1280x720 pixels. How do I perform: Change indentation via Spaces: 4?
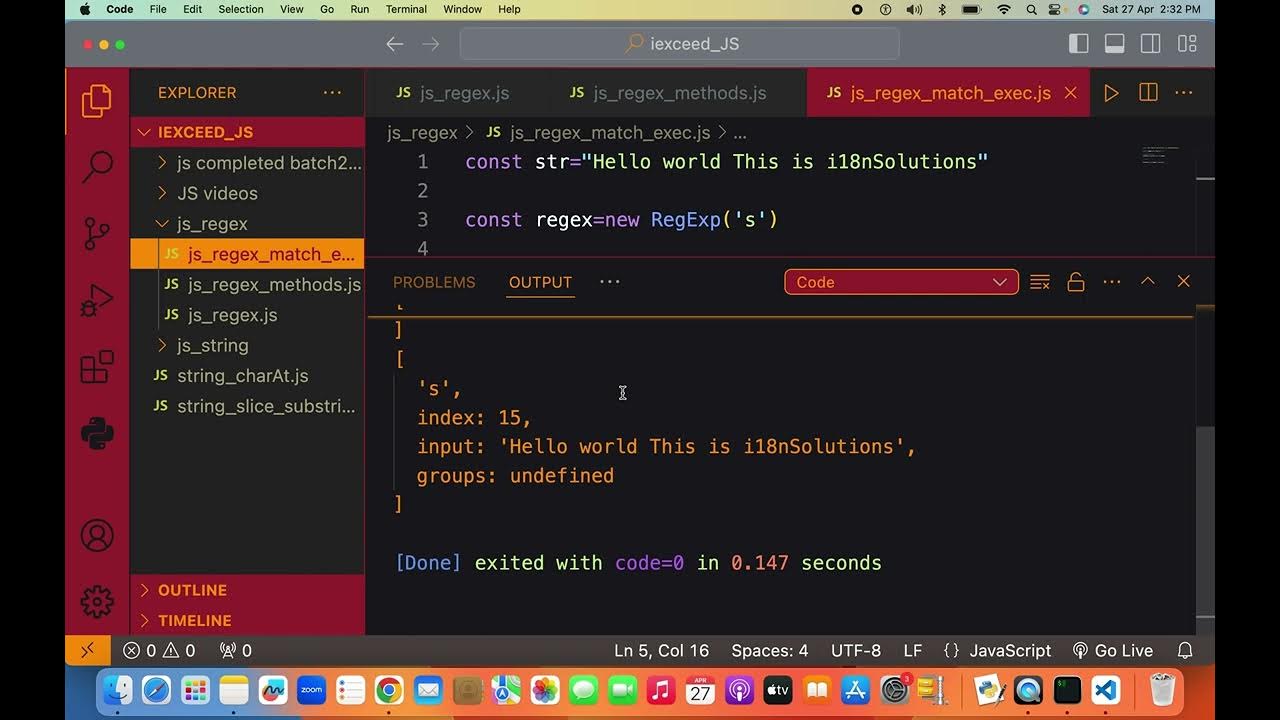coord(769,650)
